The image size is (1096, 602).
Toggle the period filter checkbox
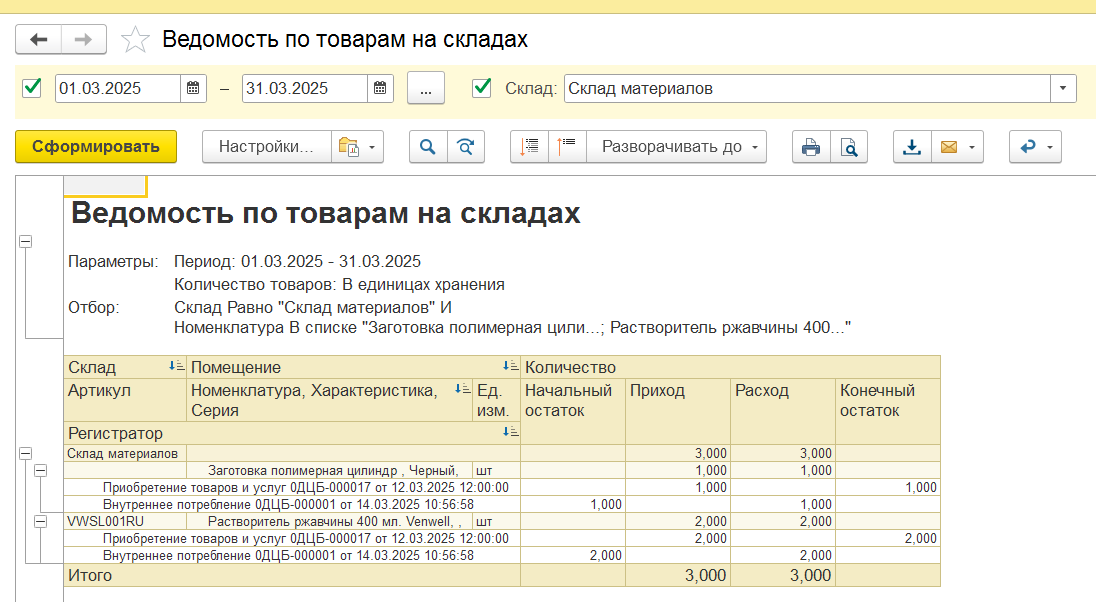31,88
